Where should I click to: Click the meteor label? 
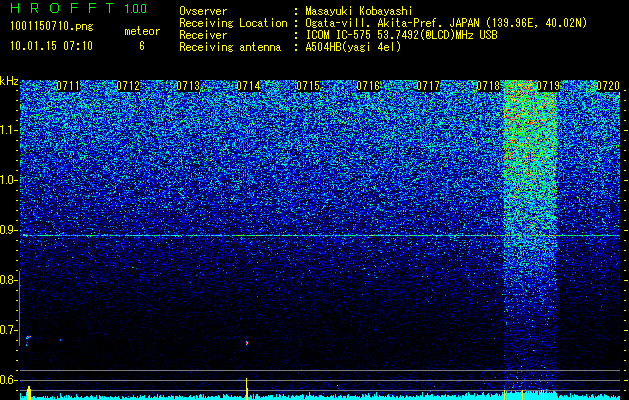point(142,31)
